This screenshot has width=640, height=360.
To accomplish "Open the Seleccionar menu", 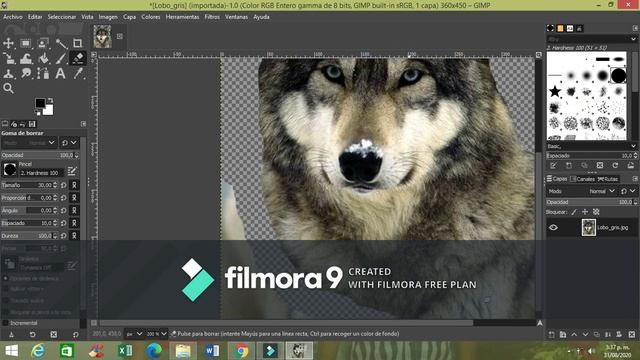I will point(62,17).
